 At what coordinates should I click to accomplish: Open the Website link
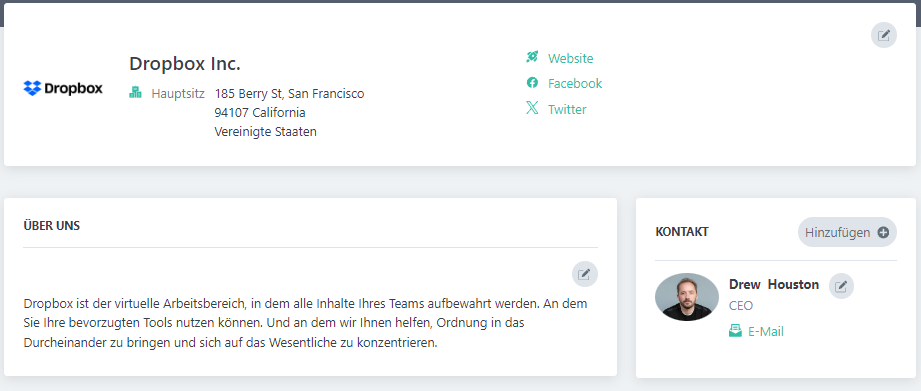(x=570, y=58)
